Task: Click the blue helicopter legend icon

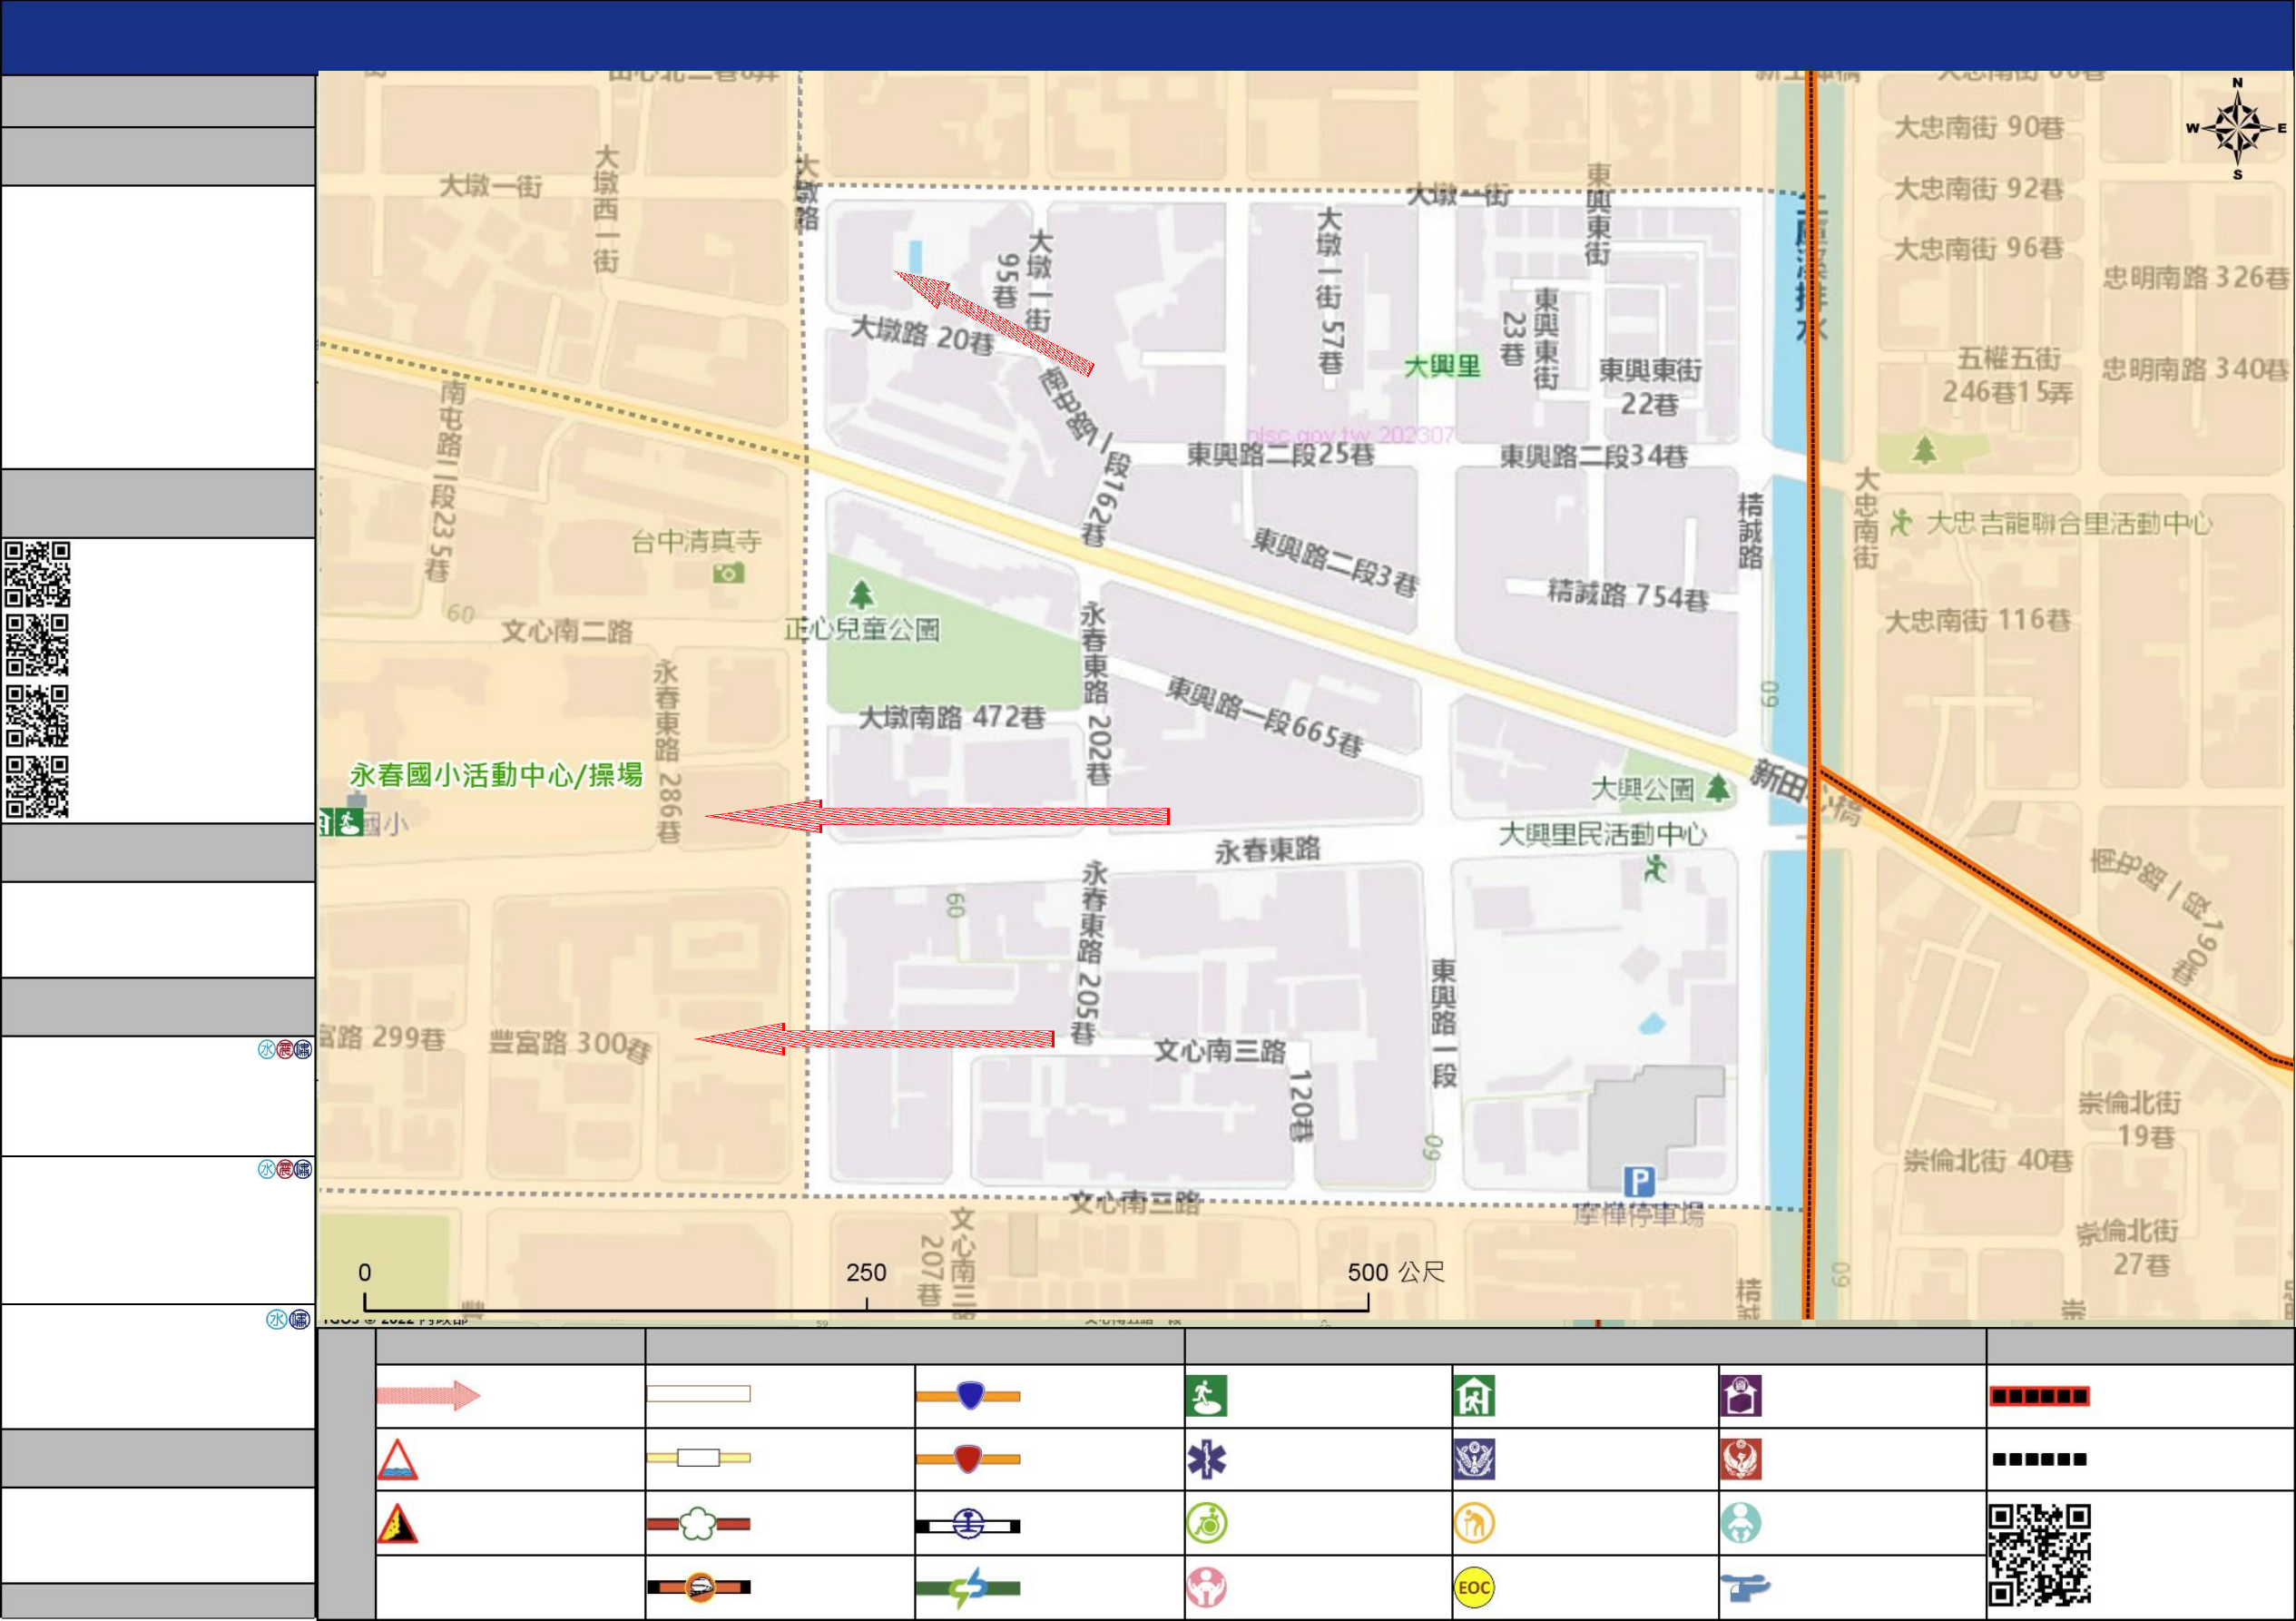Action: [x=1745, y=1588]
